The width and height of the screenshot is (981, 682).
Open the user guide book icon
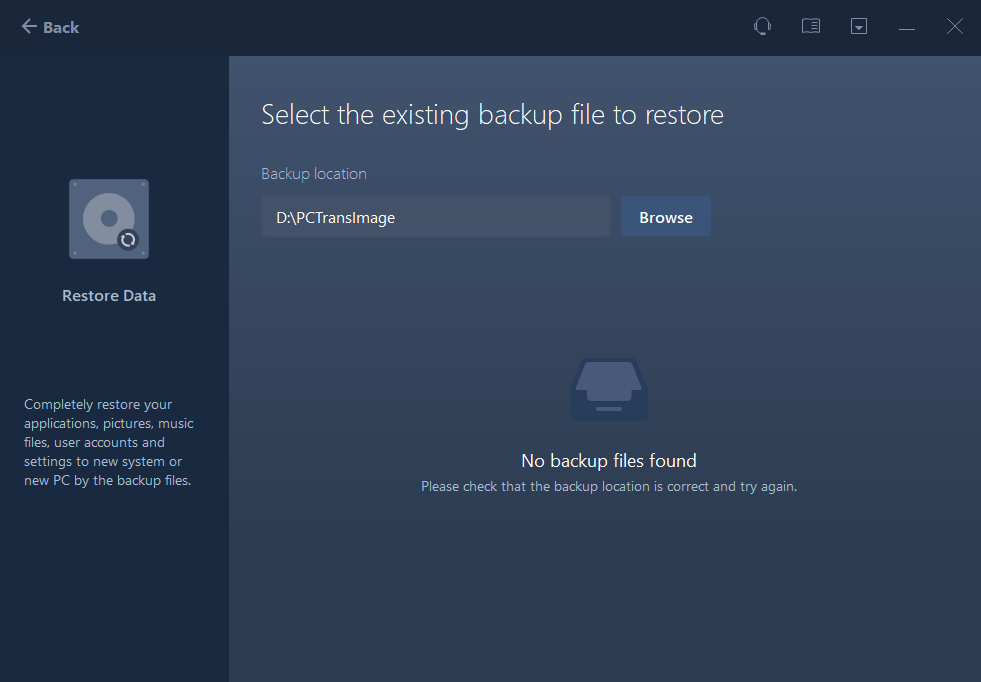point(811,27)
